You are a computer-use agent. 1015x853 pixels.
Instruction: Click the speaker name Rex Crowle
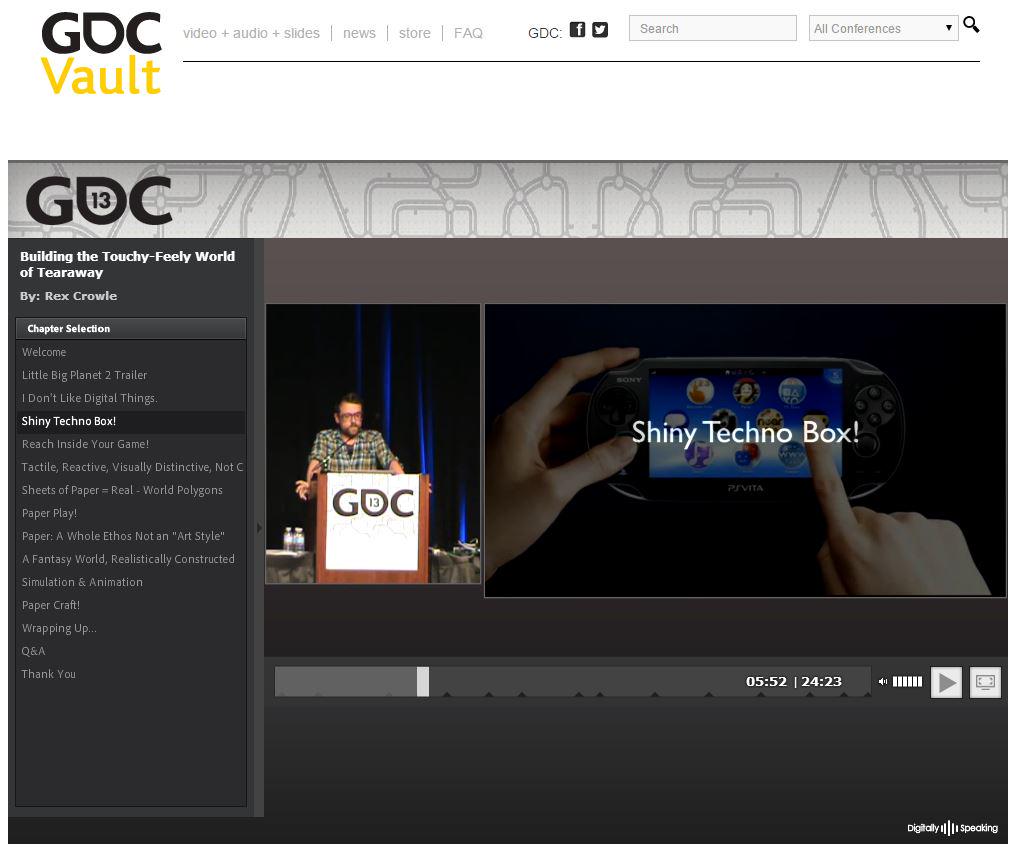pos(81,296)
